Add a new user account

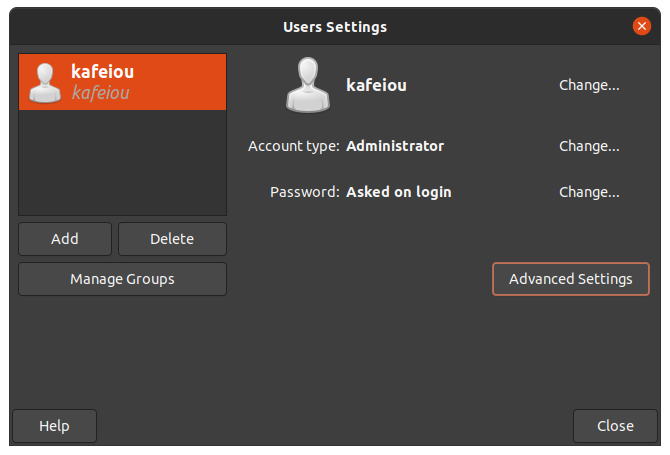click(x=65, y=239)
